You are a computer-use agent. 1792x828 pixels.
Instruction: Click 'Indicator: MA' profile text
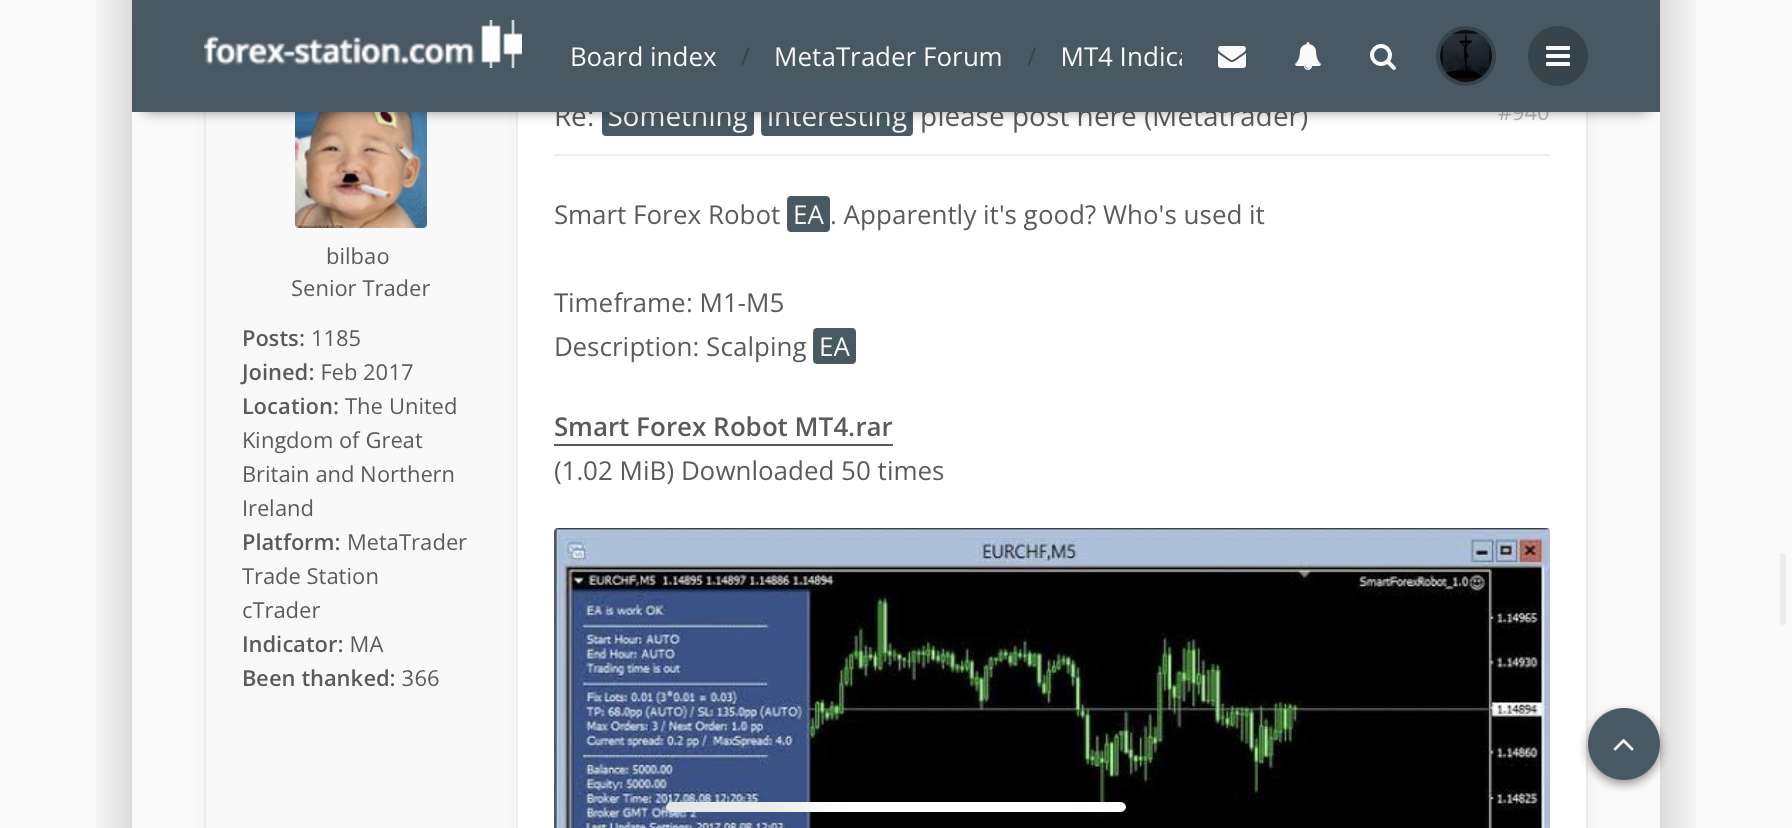point(312,644)
